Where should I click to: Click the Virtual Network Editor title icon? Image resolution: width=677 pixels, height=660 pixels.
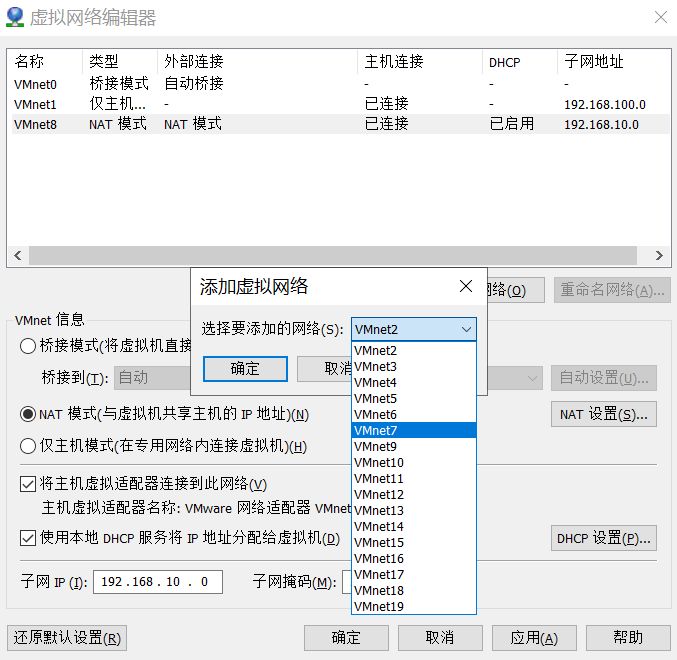(x=15, y=17)
